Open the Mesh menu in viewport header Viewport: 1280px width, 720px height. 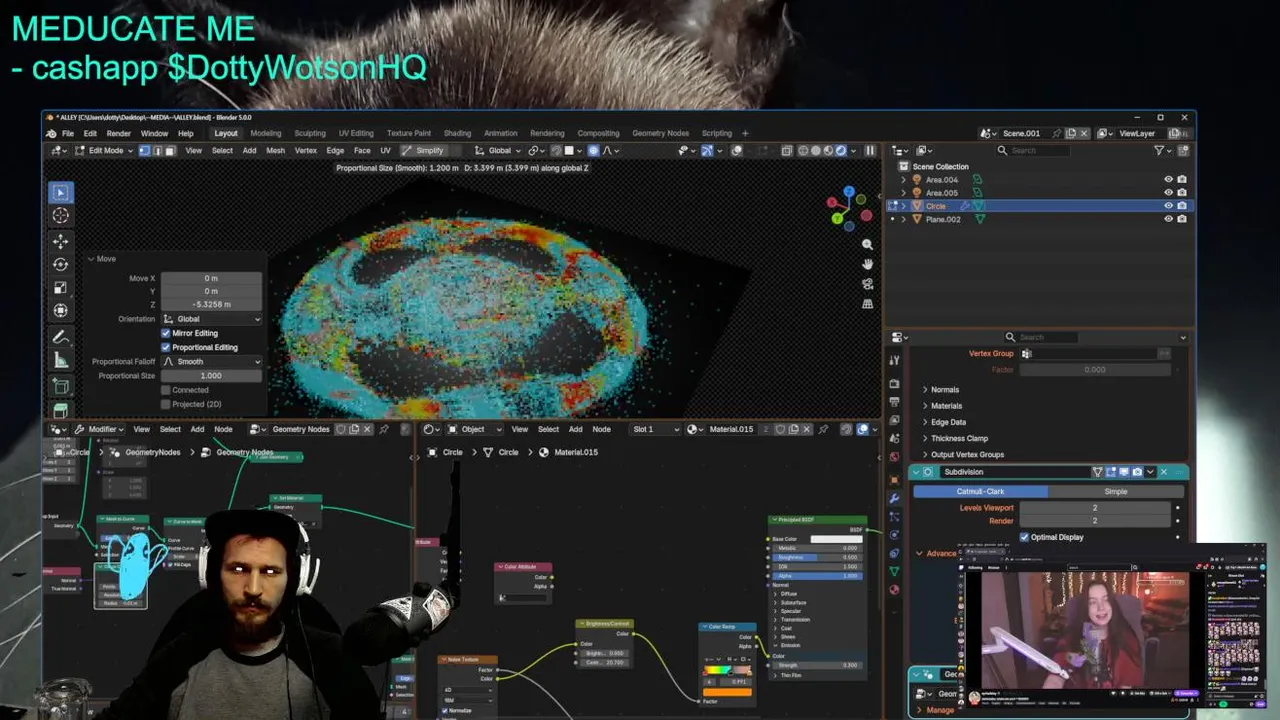275,151
